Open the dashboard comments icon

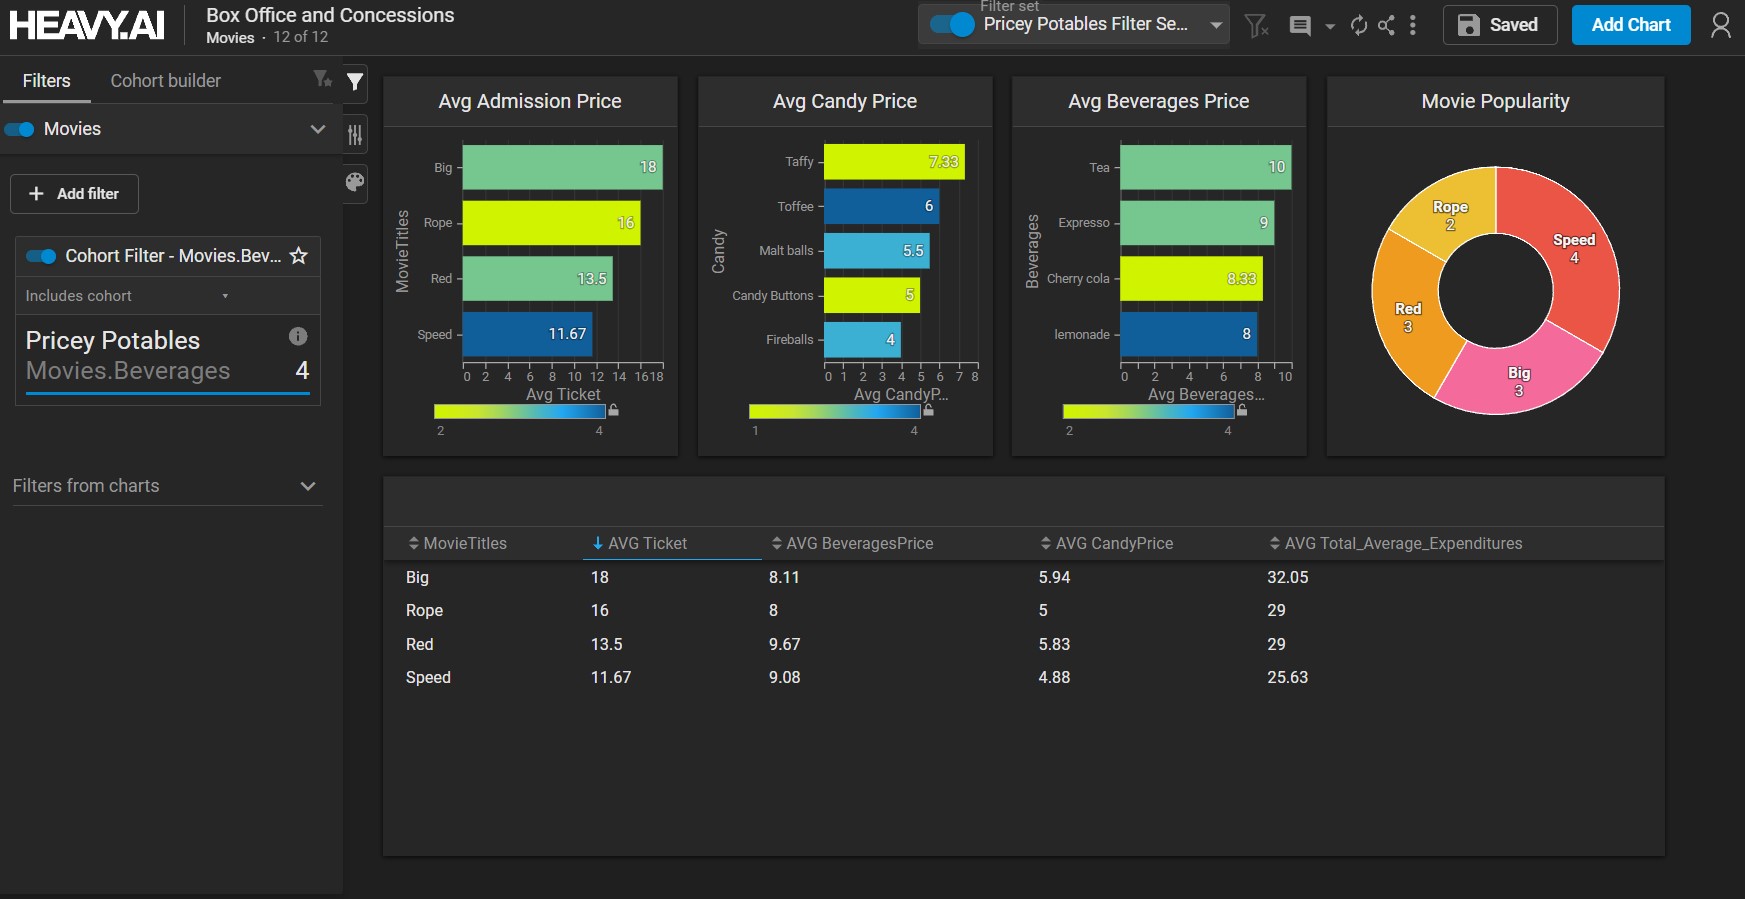click(x=1300, y=25)
